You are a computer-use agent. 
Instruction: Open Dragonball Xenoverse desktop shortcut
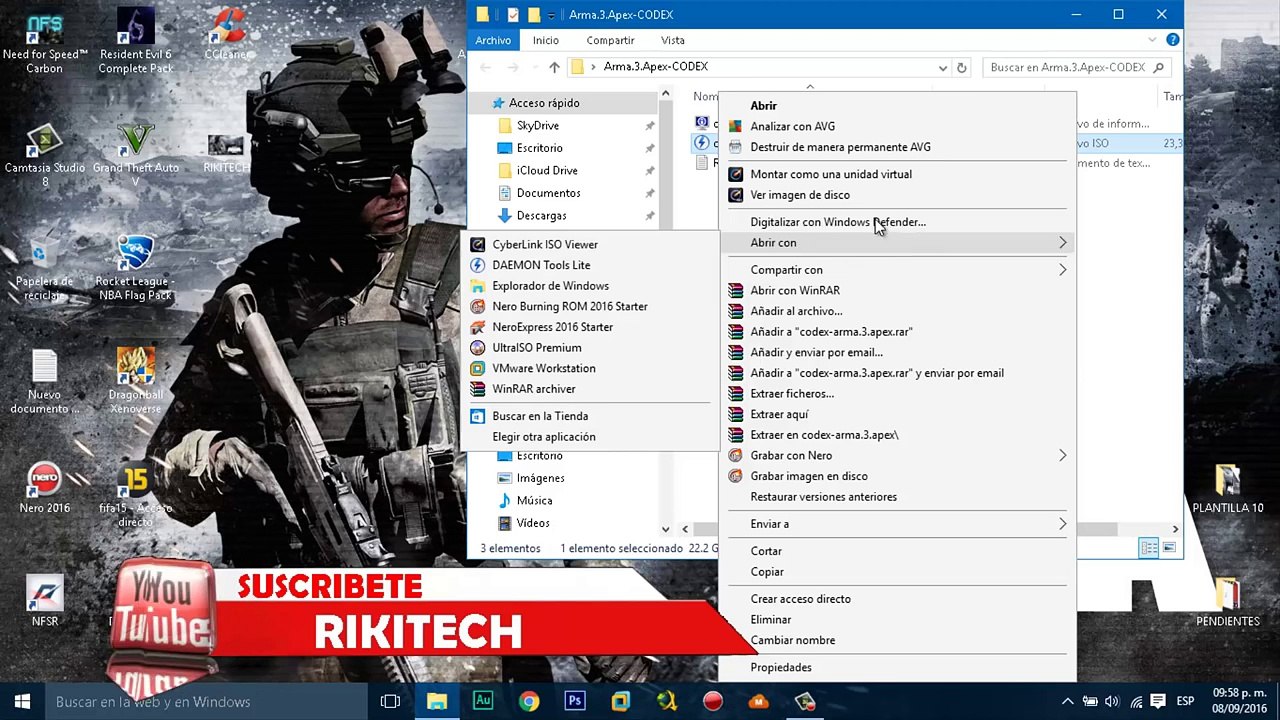[x=136, y=382]
